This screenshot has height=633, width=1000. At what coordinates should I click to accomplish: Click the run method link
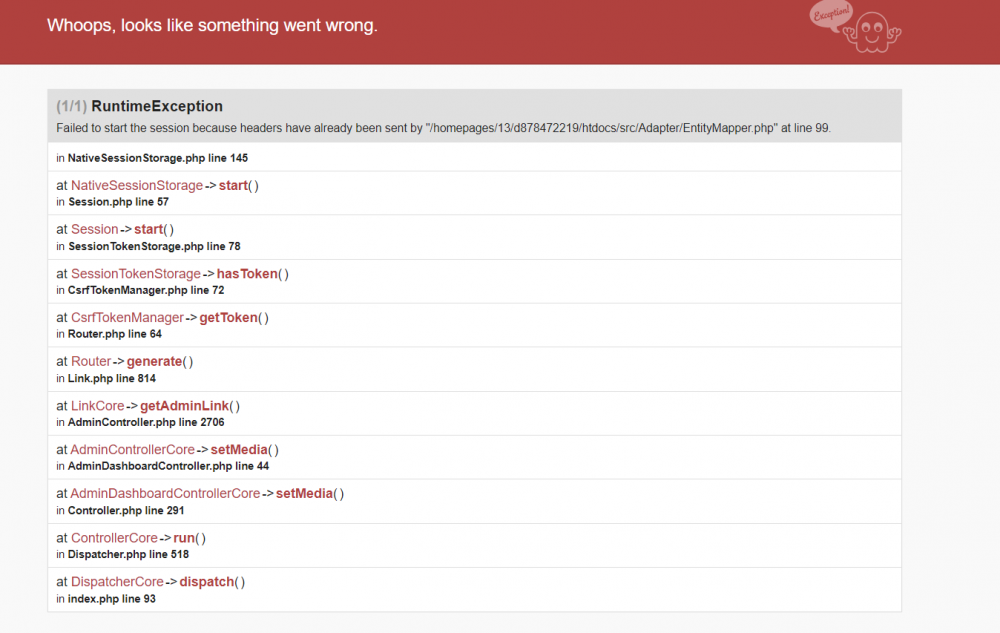(185, 538)
